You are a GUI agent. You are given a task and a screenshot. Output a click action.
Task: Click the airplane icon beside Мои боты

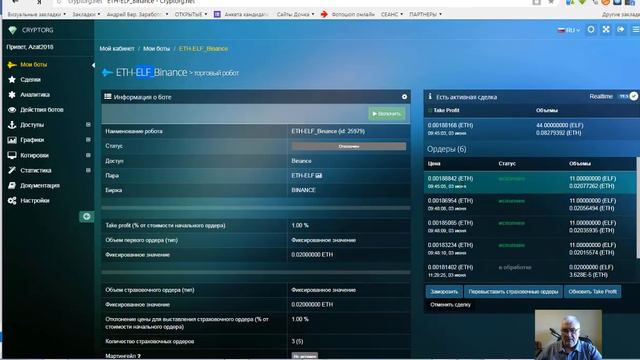tap(12, 64)
